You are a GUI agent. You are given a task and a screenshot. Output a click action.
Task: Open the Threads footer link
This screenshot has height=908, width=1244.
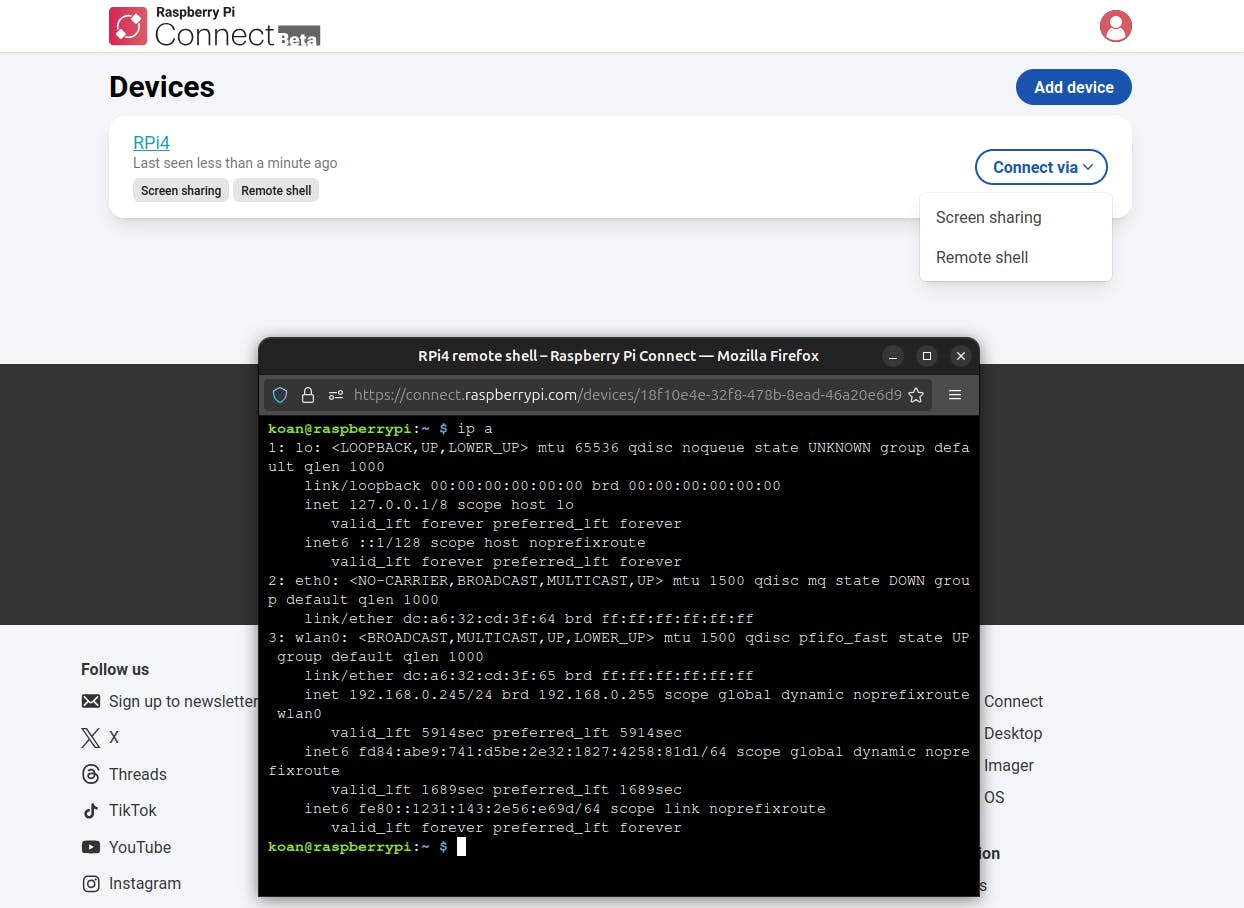click(x=138, y=774)
